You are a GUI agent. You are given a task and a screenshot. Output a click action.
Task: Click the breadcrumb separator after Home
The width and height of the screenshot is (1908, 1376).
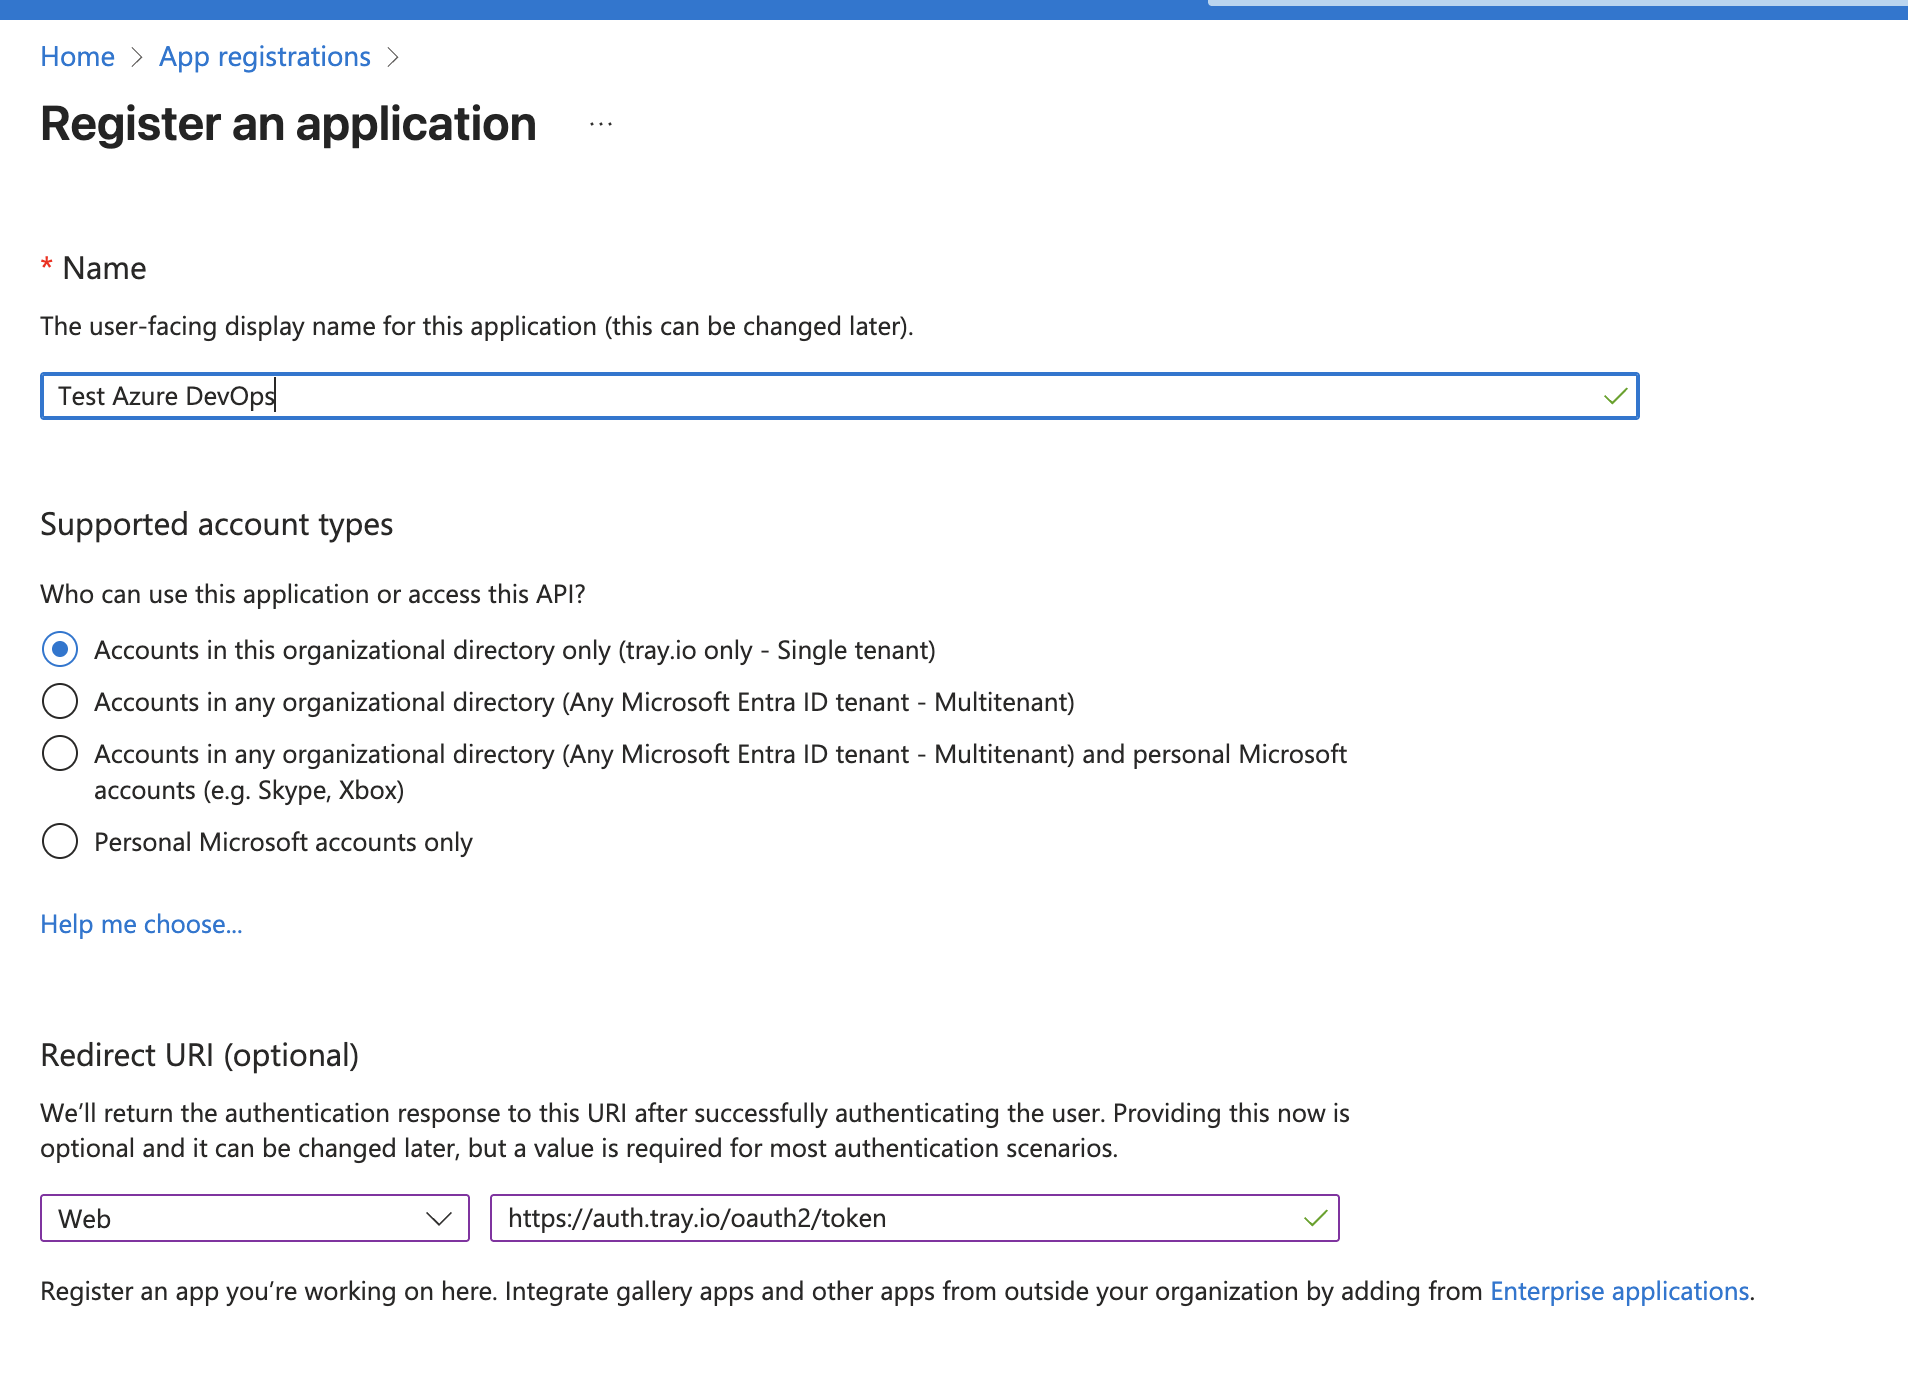[x=138, y=56]
